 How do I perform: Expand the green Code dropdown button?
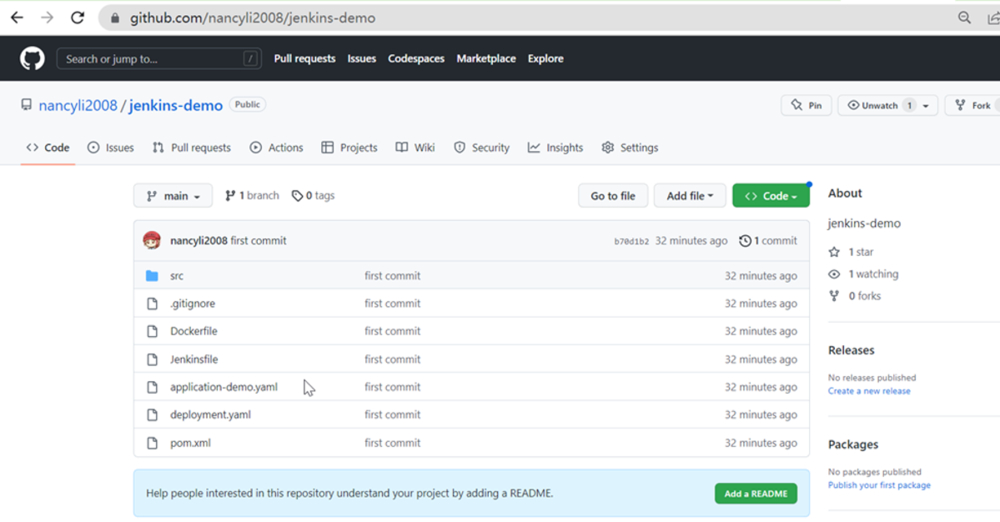770,196
